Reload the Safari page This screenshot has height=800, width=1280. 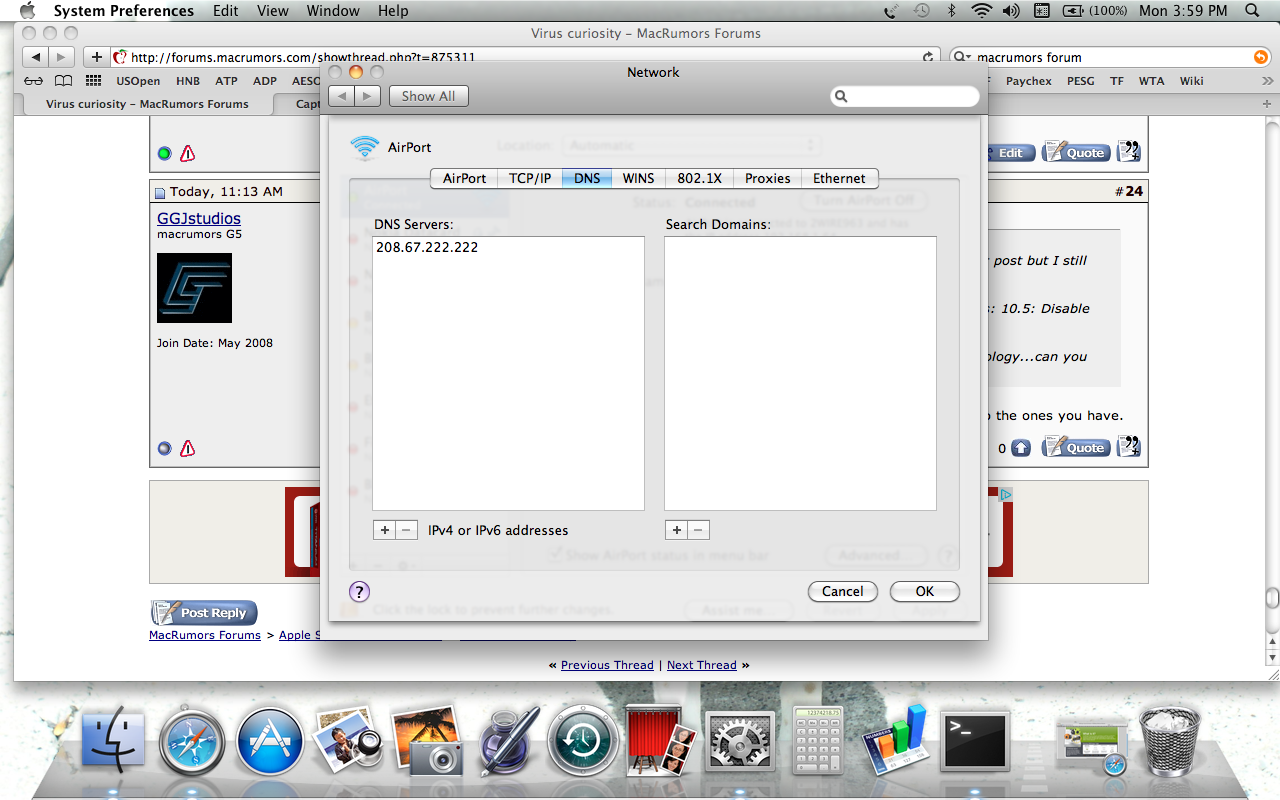click(x=928, y=57)
